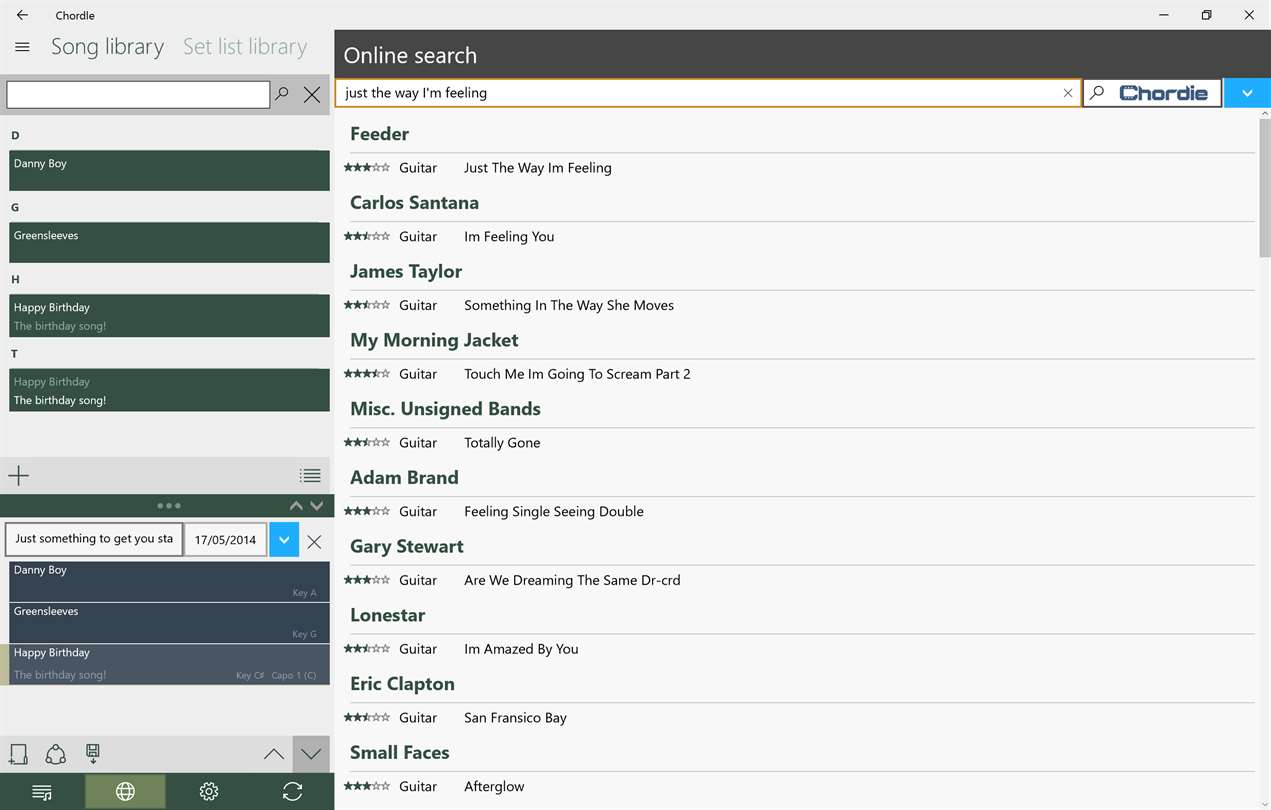
Task: Click the search results scrollbar
Action: click(1264, 188)
